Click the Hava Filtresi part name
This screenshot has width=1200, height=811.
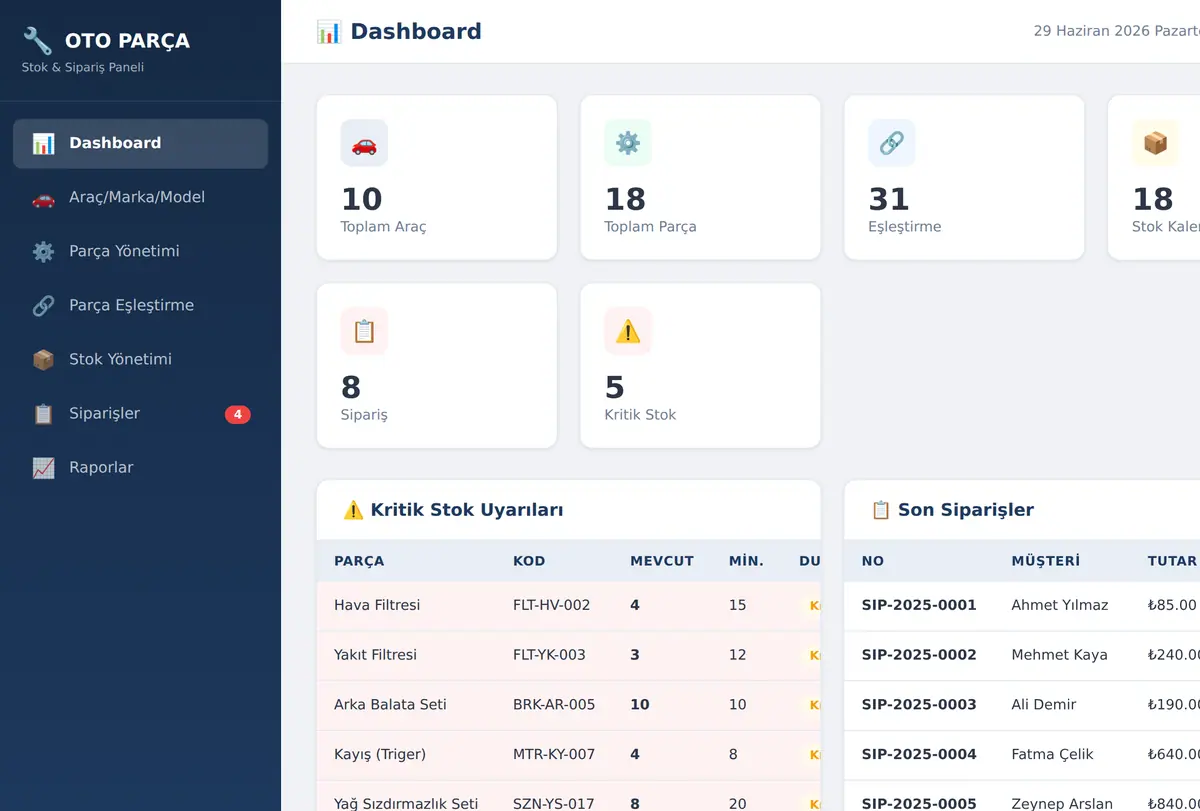tap(377, 605)
